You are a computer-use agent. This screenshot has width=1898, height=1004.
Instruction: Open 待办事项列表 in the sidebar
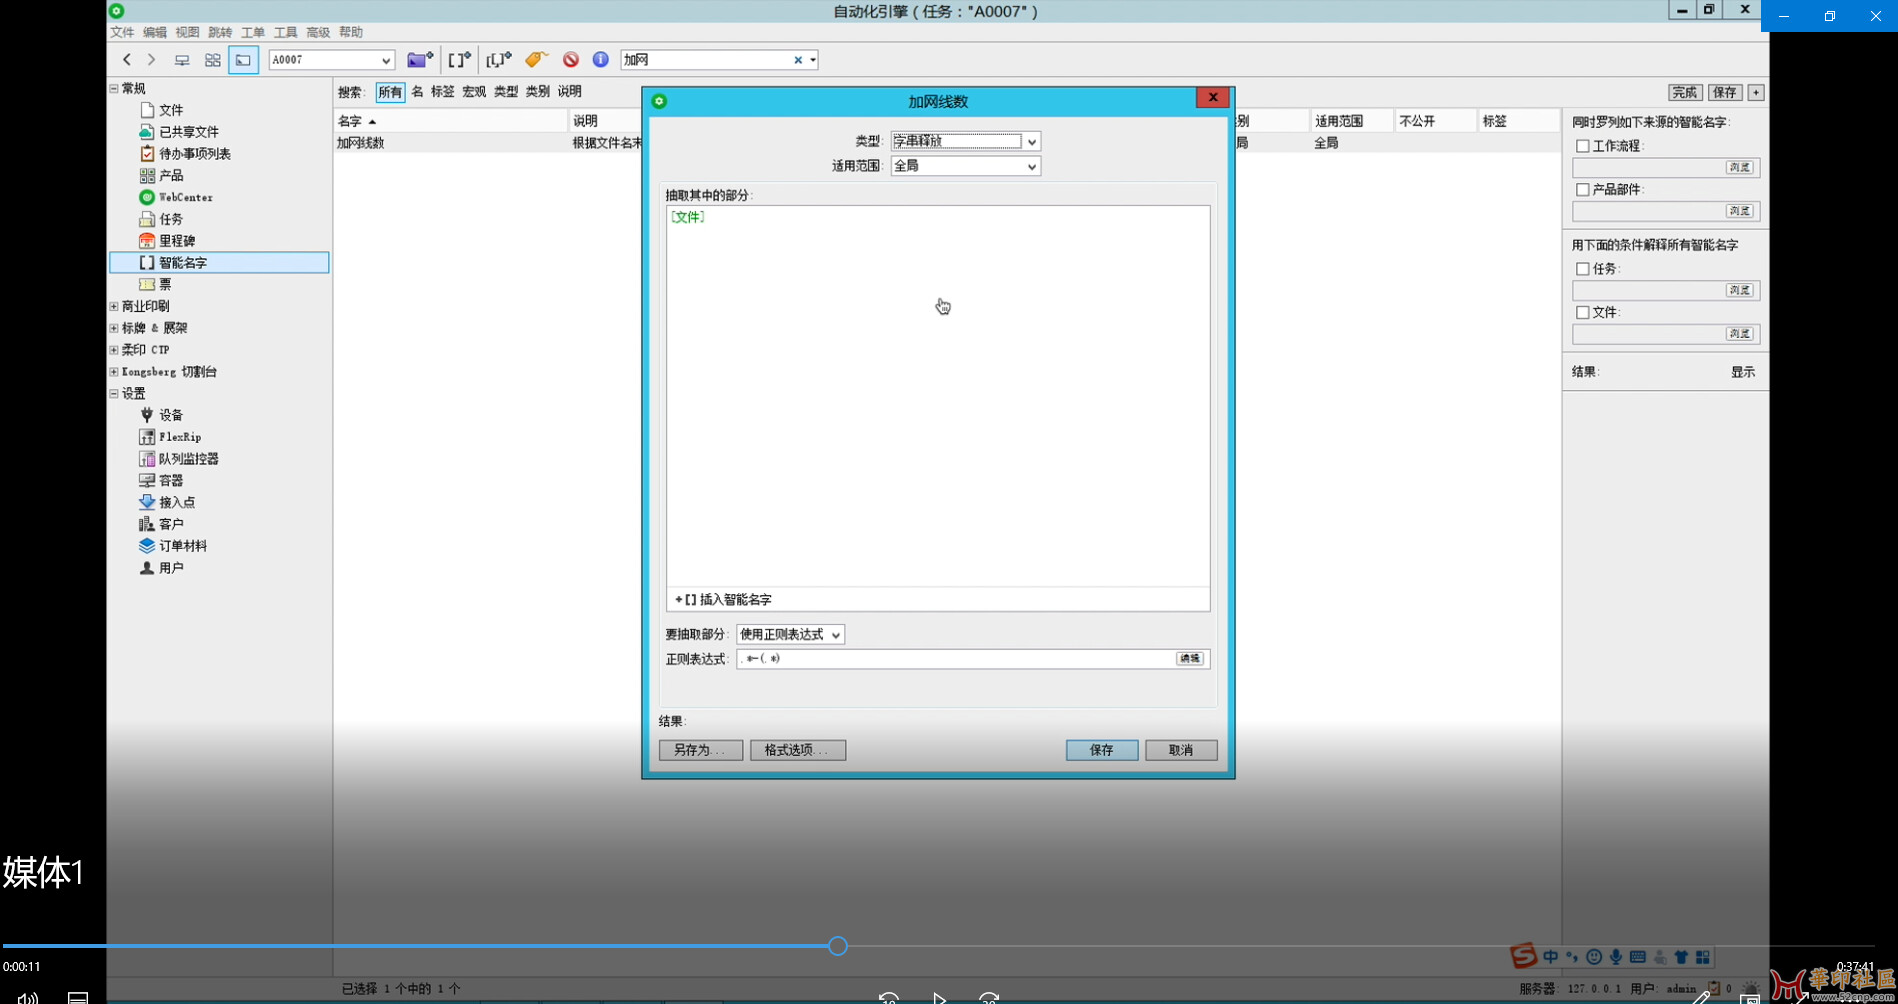point(195,154)
